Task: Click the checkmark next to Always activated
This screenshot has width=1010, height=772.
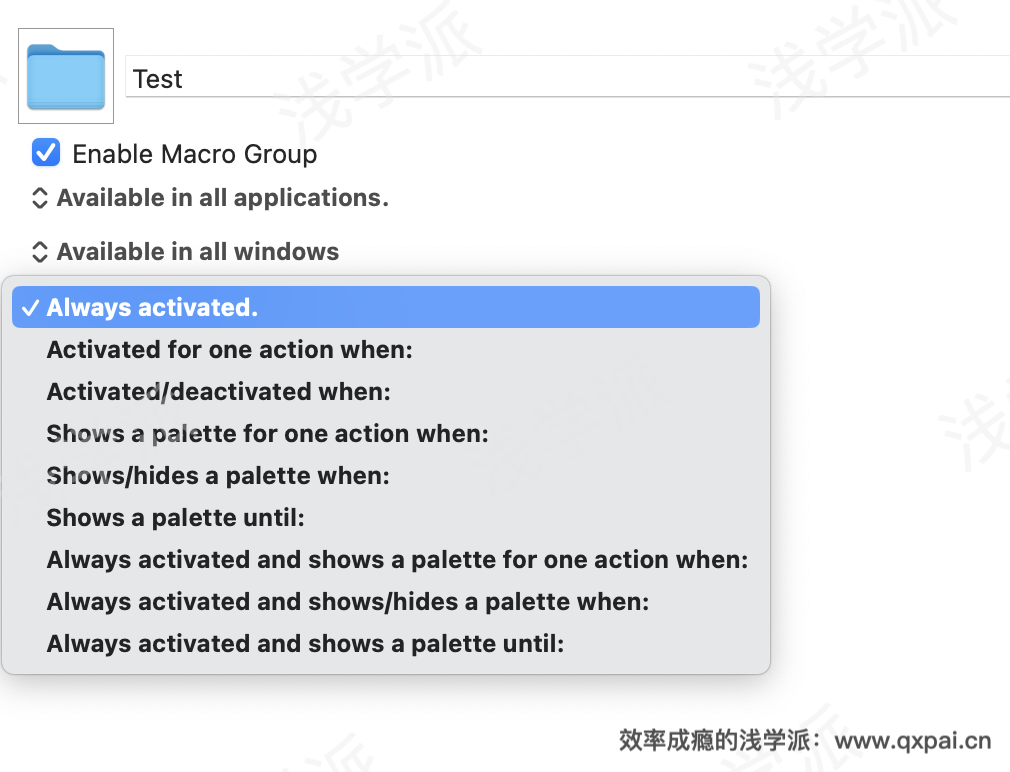Action: coord(30,308)
